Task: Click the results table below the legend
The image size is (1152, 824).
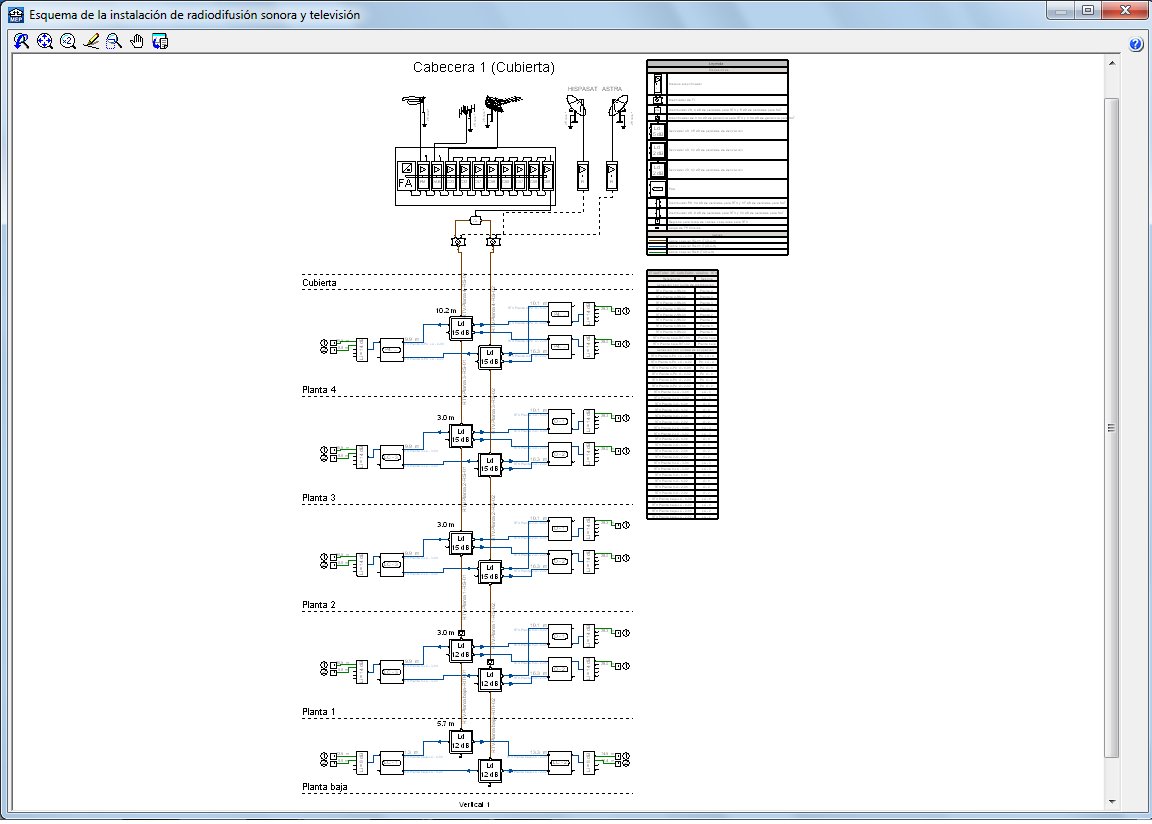Action: [x=682, y=394]
